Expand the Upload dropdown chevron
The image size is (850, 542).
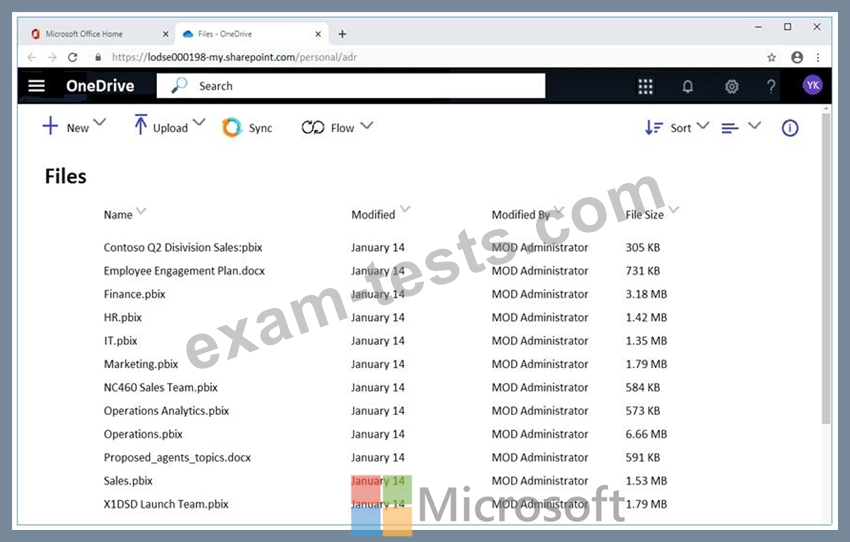199,122
